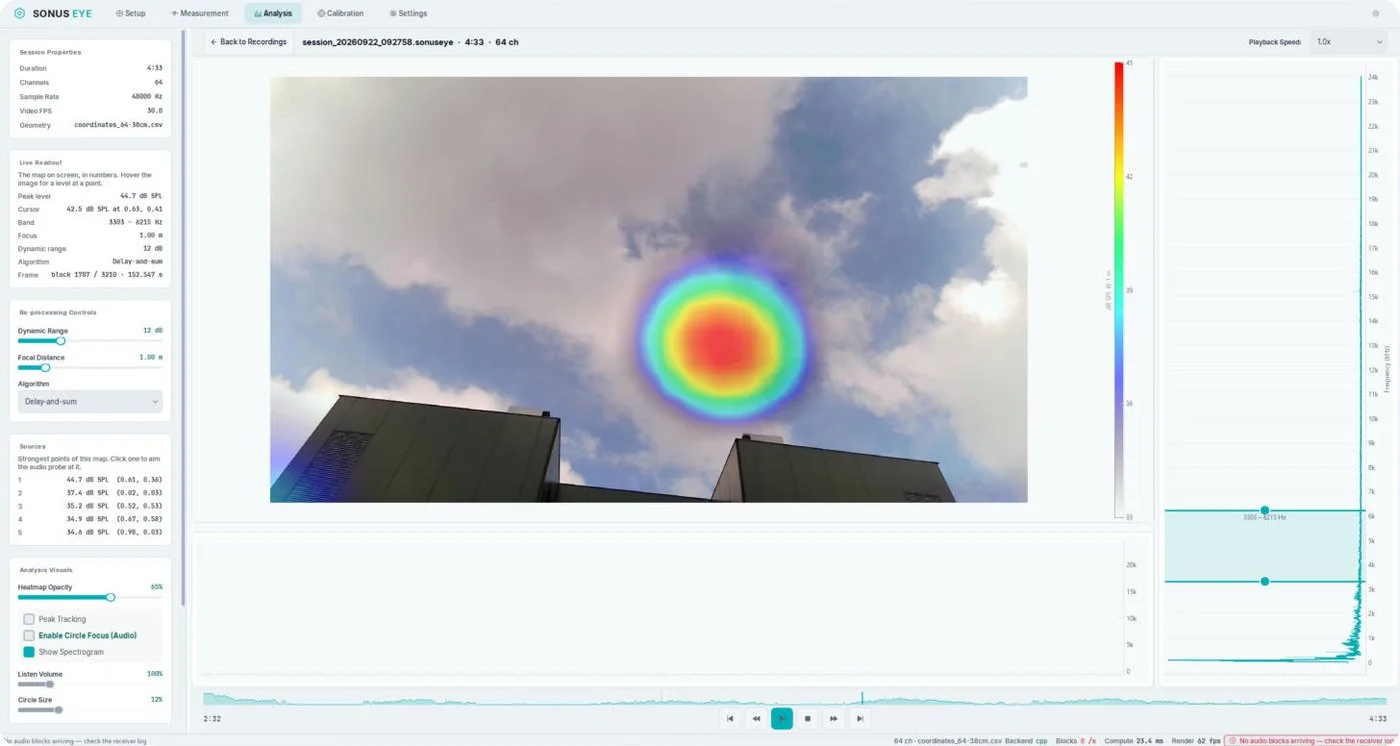
Task: Click the 2:32 current time label
Action: [x=212, y=718]
